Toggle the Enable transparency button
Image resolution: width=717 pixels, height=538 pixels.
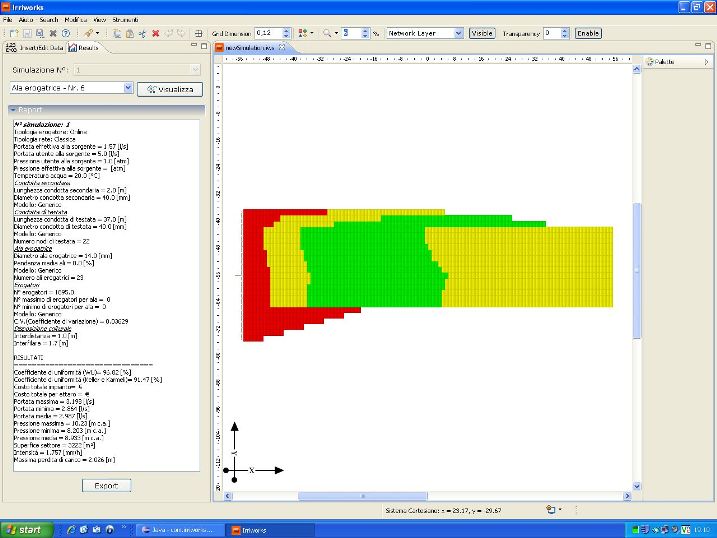point(588,33)
